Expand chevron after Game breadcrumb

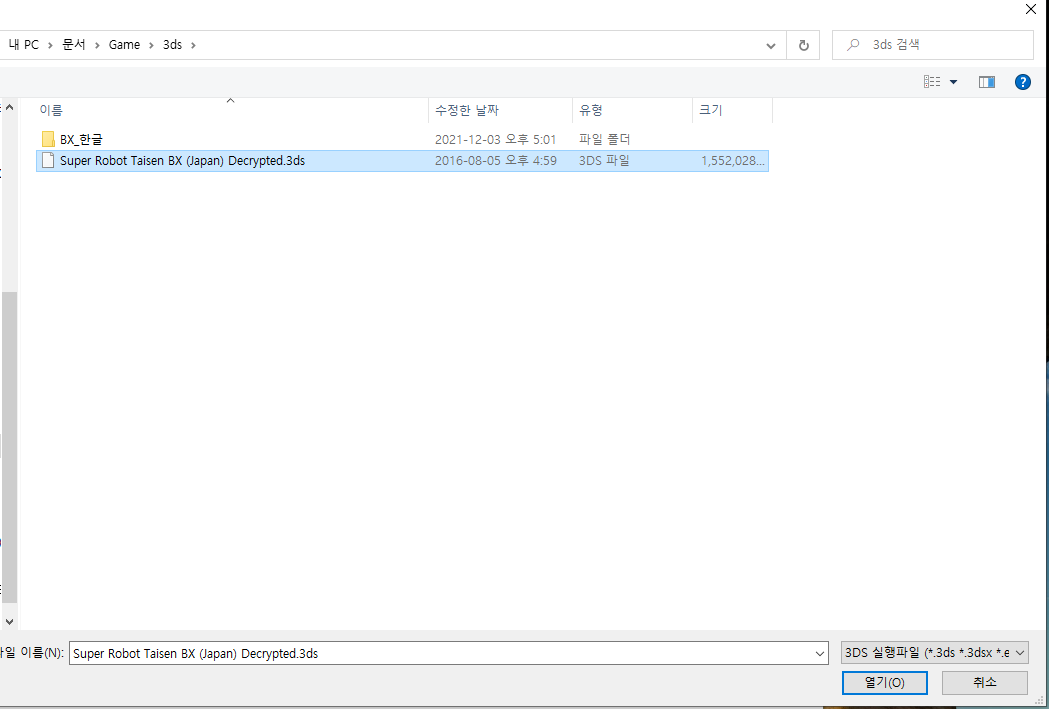coord(151,45)
